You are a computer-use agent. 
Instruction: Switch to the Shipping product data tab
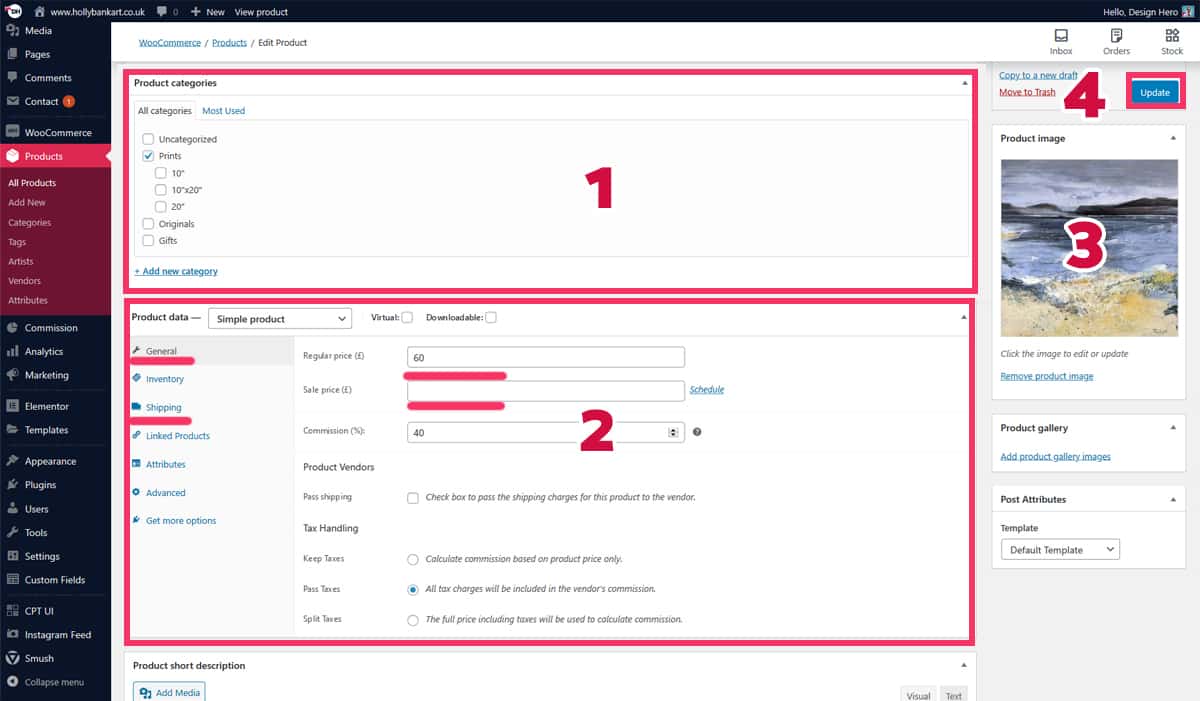163,408
